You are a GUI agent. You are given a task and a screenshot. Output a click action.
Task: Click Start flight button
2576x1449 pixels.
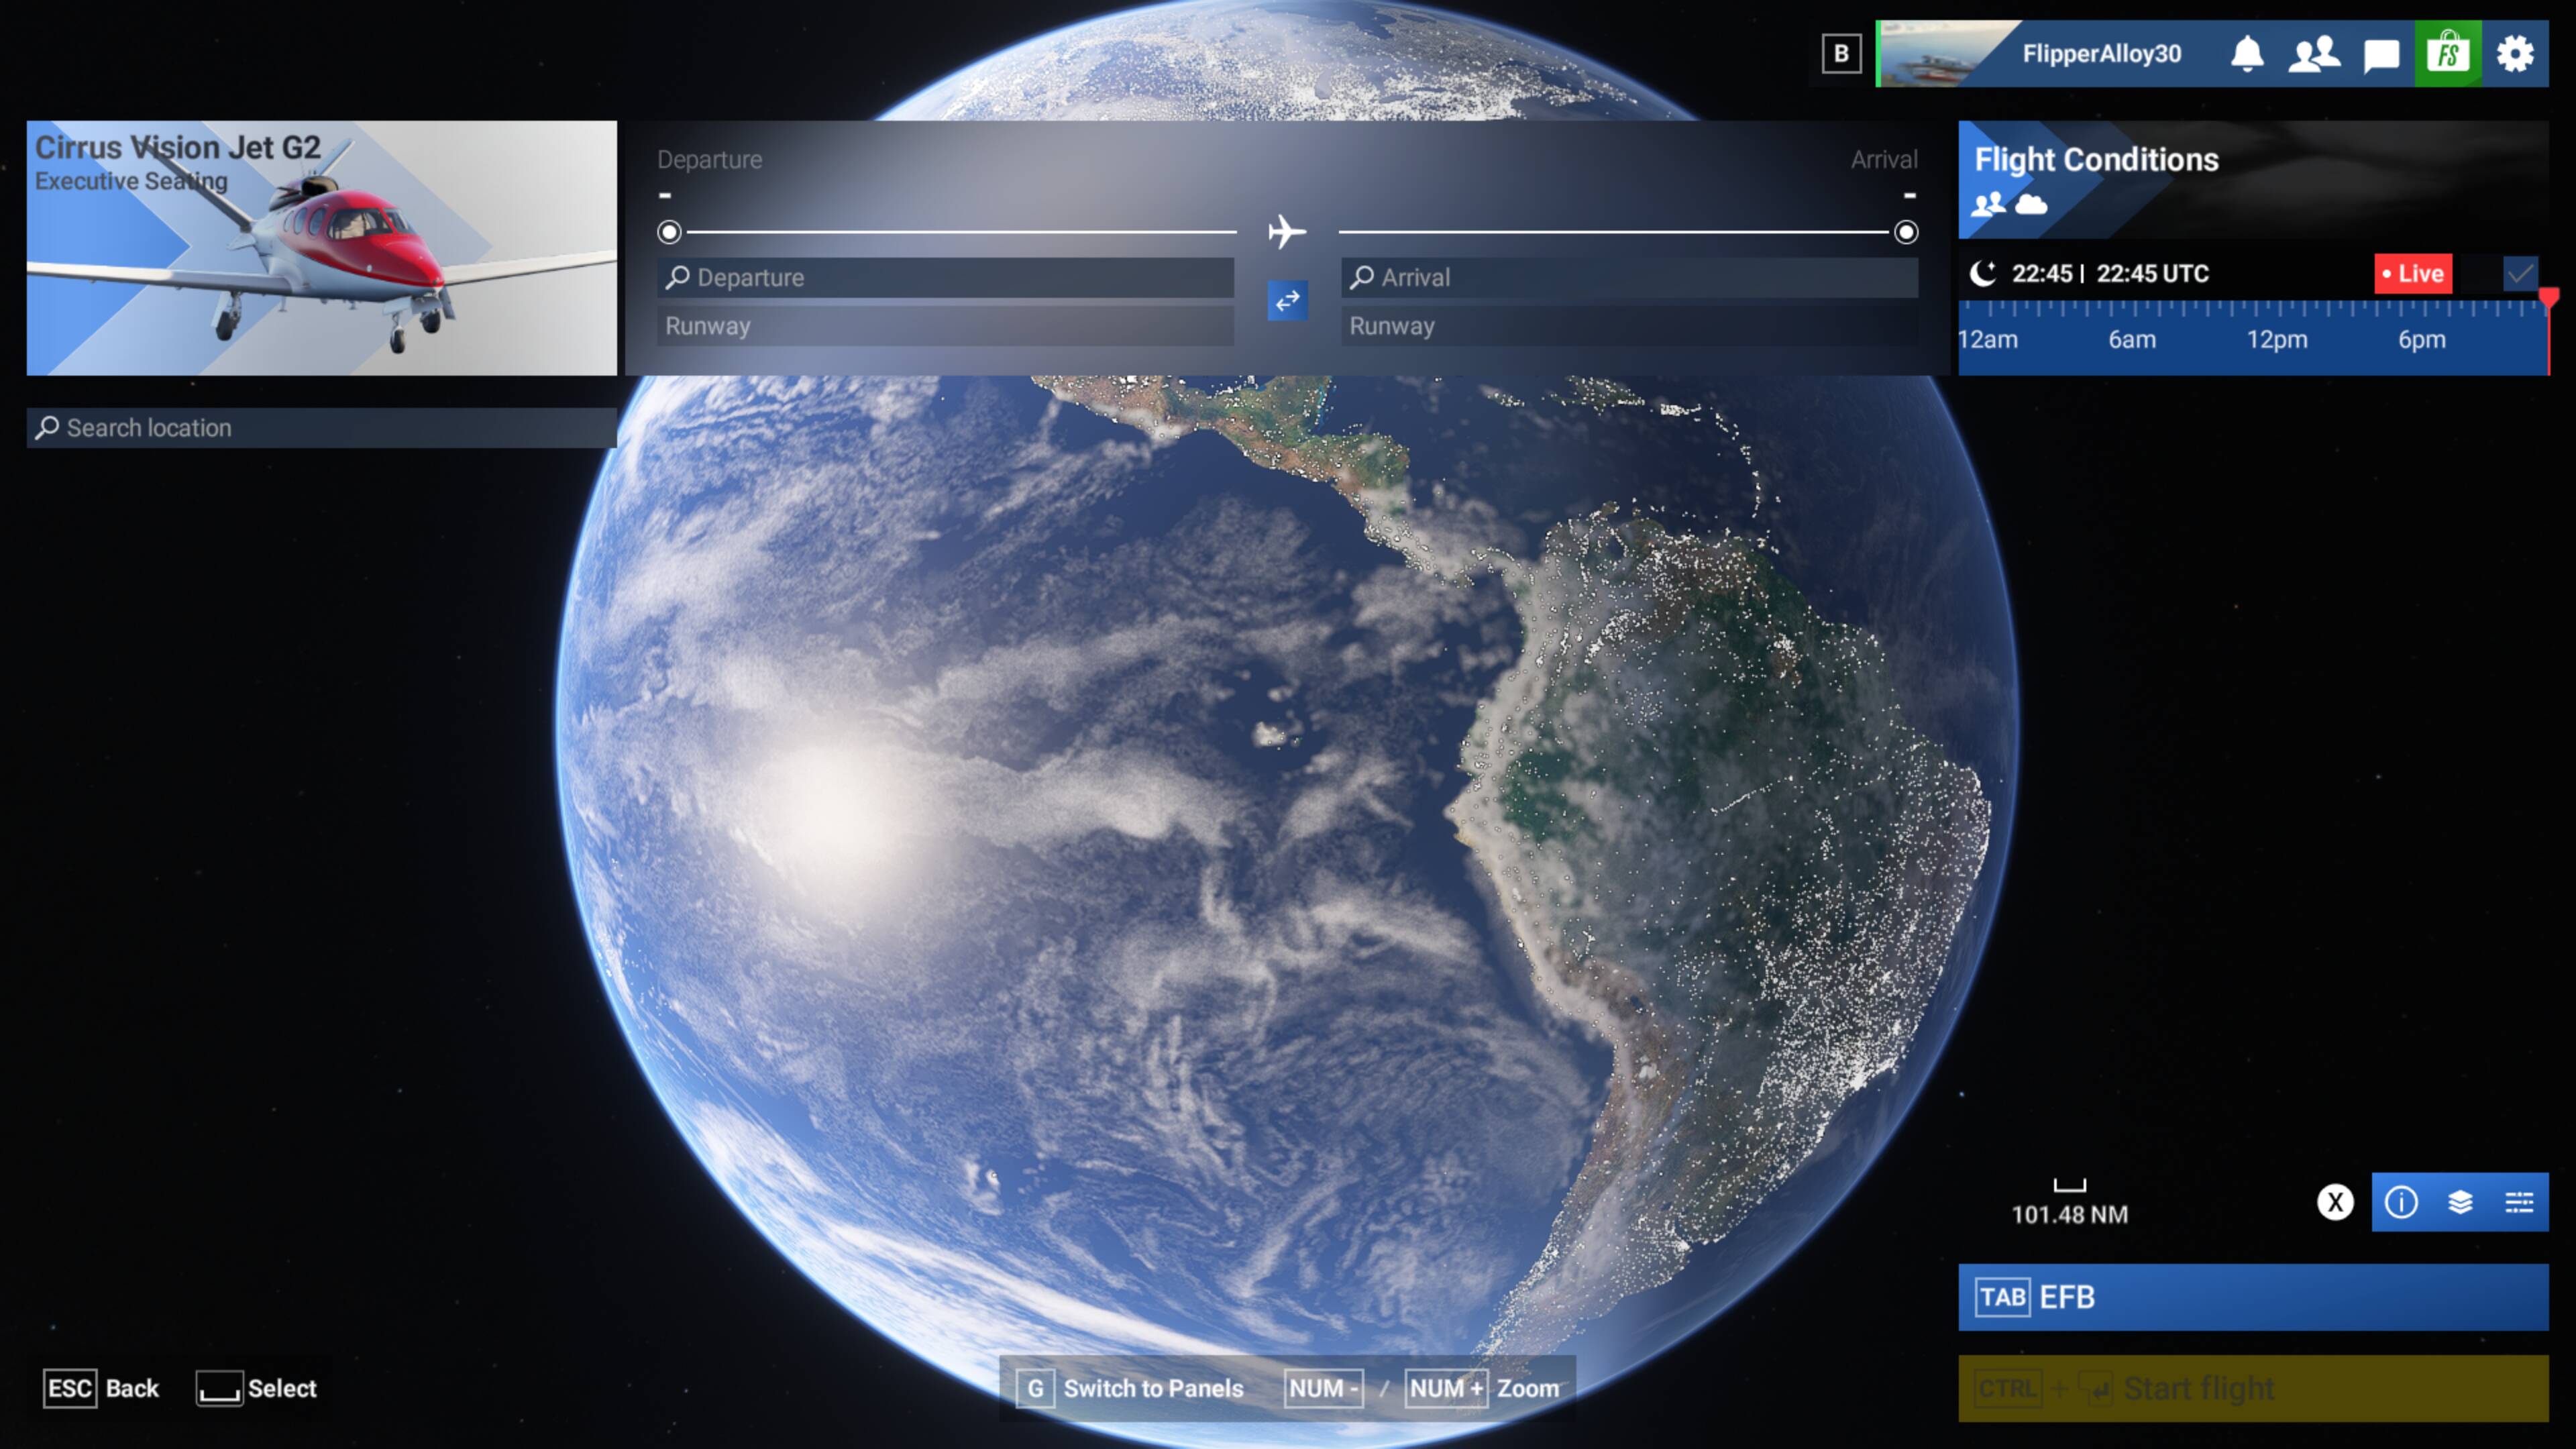point(2253,1388)
